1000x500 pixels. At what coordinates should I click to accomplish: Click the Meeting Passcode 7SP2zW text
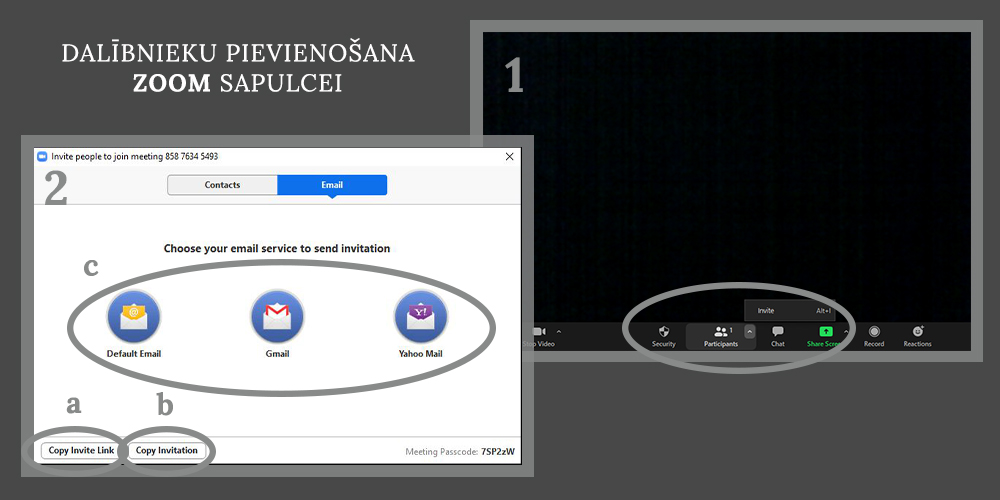[460, 452]
